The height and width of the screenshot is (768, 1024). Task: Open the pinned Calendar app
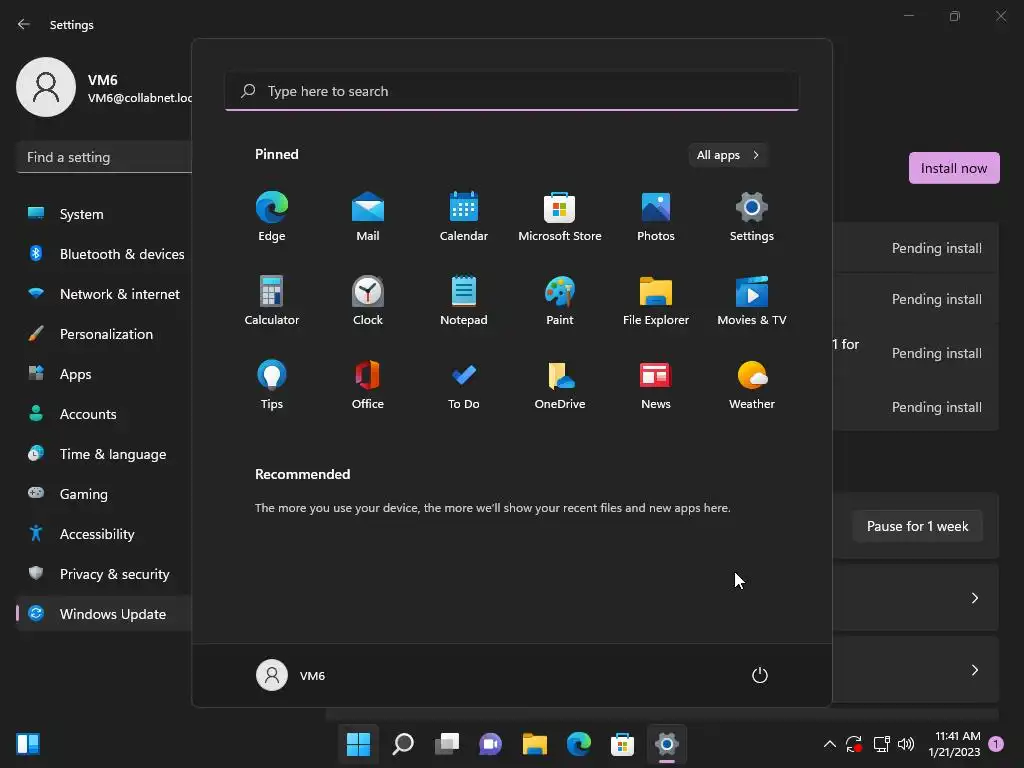[x=464, y=217]
